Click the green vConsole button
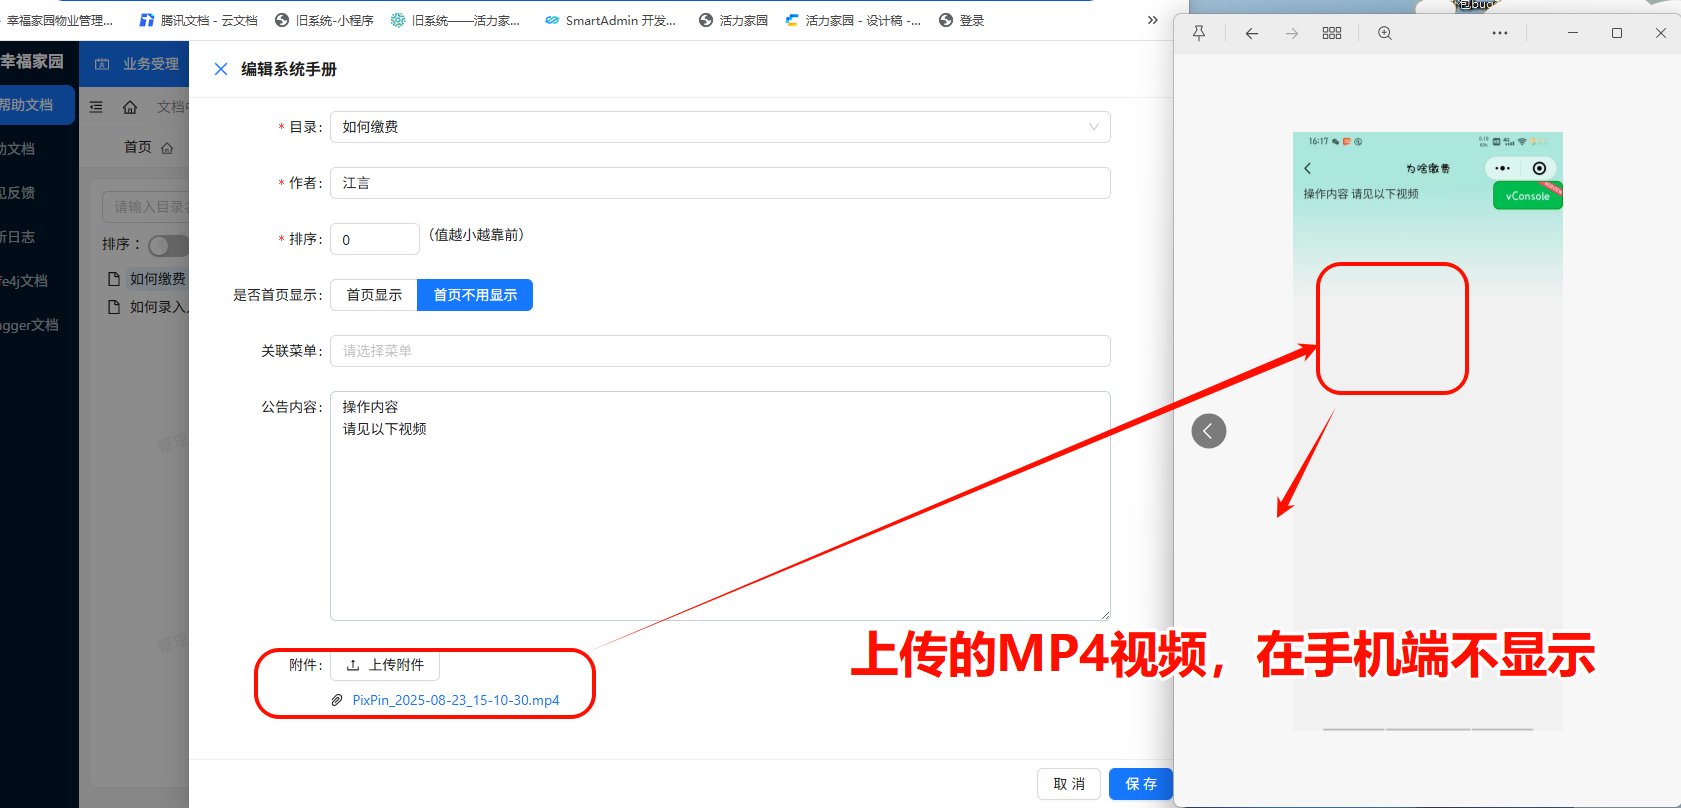The image size is (1681, 808). point(1527,196)
